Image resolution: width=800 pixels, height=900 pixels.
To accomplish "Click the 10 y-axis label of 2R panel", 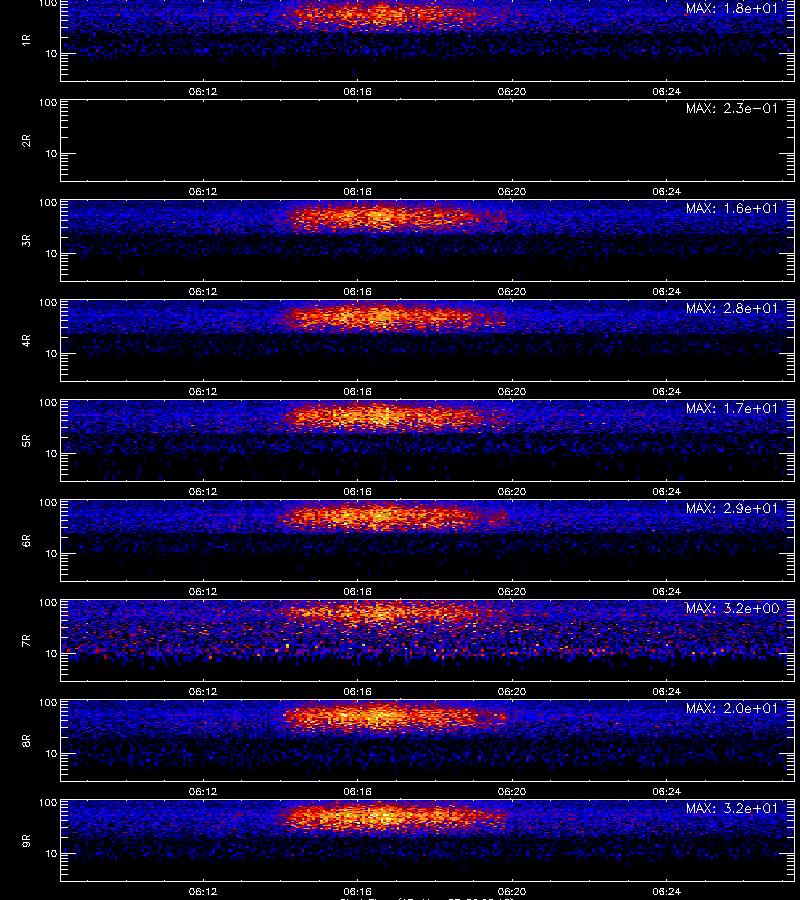I will click(x=51, y=153).
